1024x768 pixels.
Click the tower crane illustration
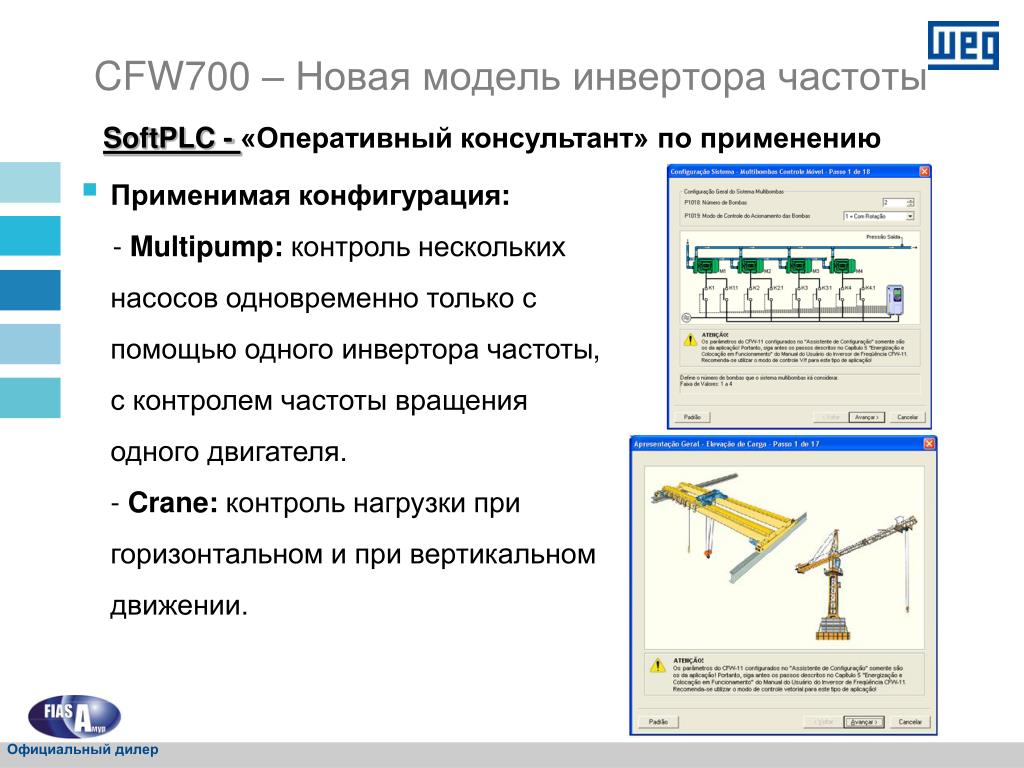tap(856, 578)
